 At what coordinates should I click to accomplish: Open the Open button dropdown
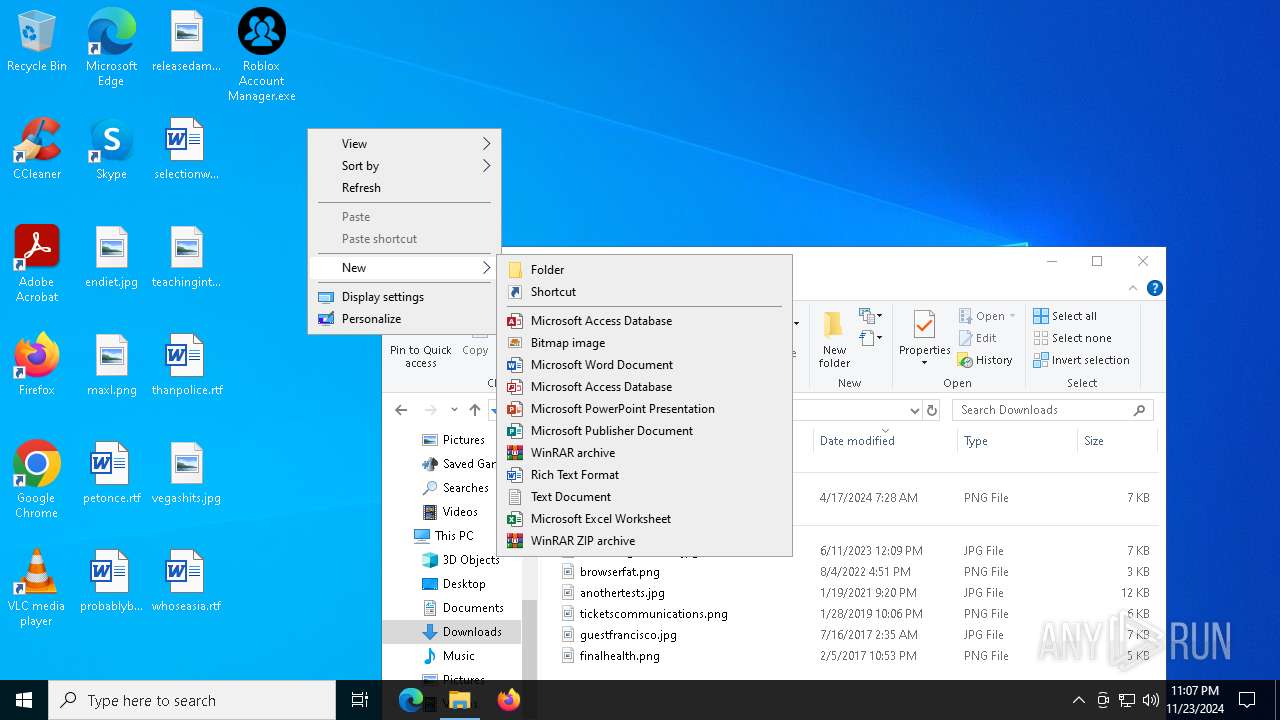coord(1012,316)
